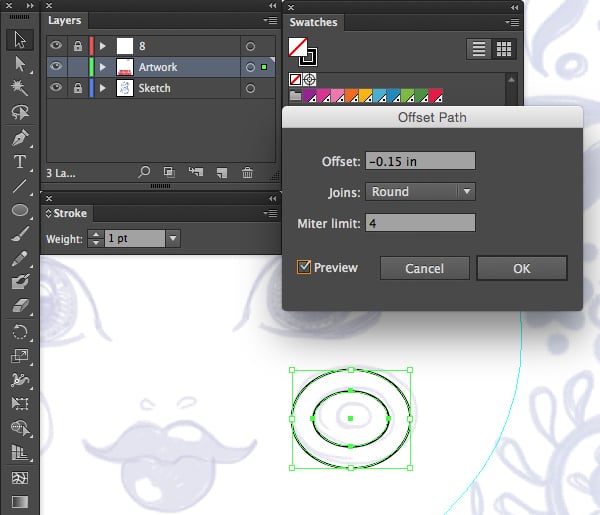
Task: Open the stroke Weight dropdown arrow
Action: click(x=173, y=238)
